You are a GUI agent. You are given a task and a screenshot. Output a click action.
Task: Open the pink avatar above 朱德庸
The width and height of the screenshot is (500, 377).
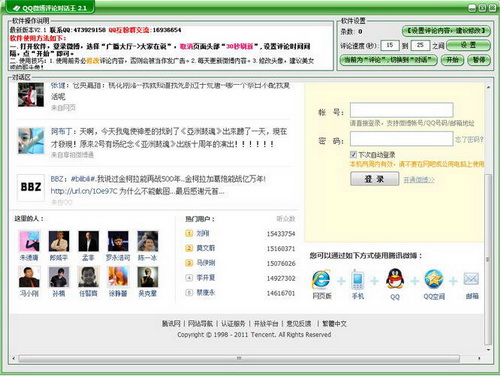coord(29,241)
